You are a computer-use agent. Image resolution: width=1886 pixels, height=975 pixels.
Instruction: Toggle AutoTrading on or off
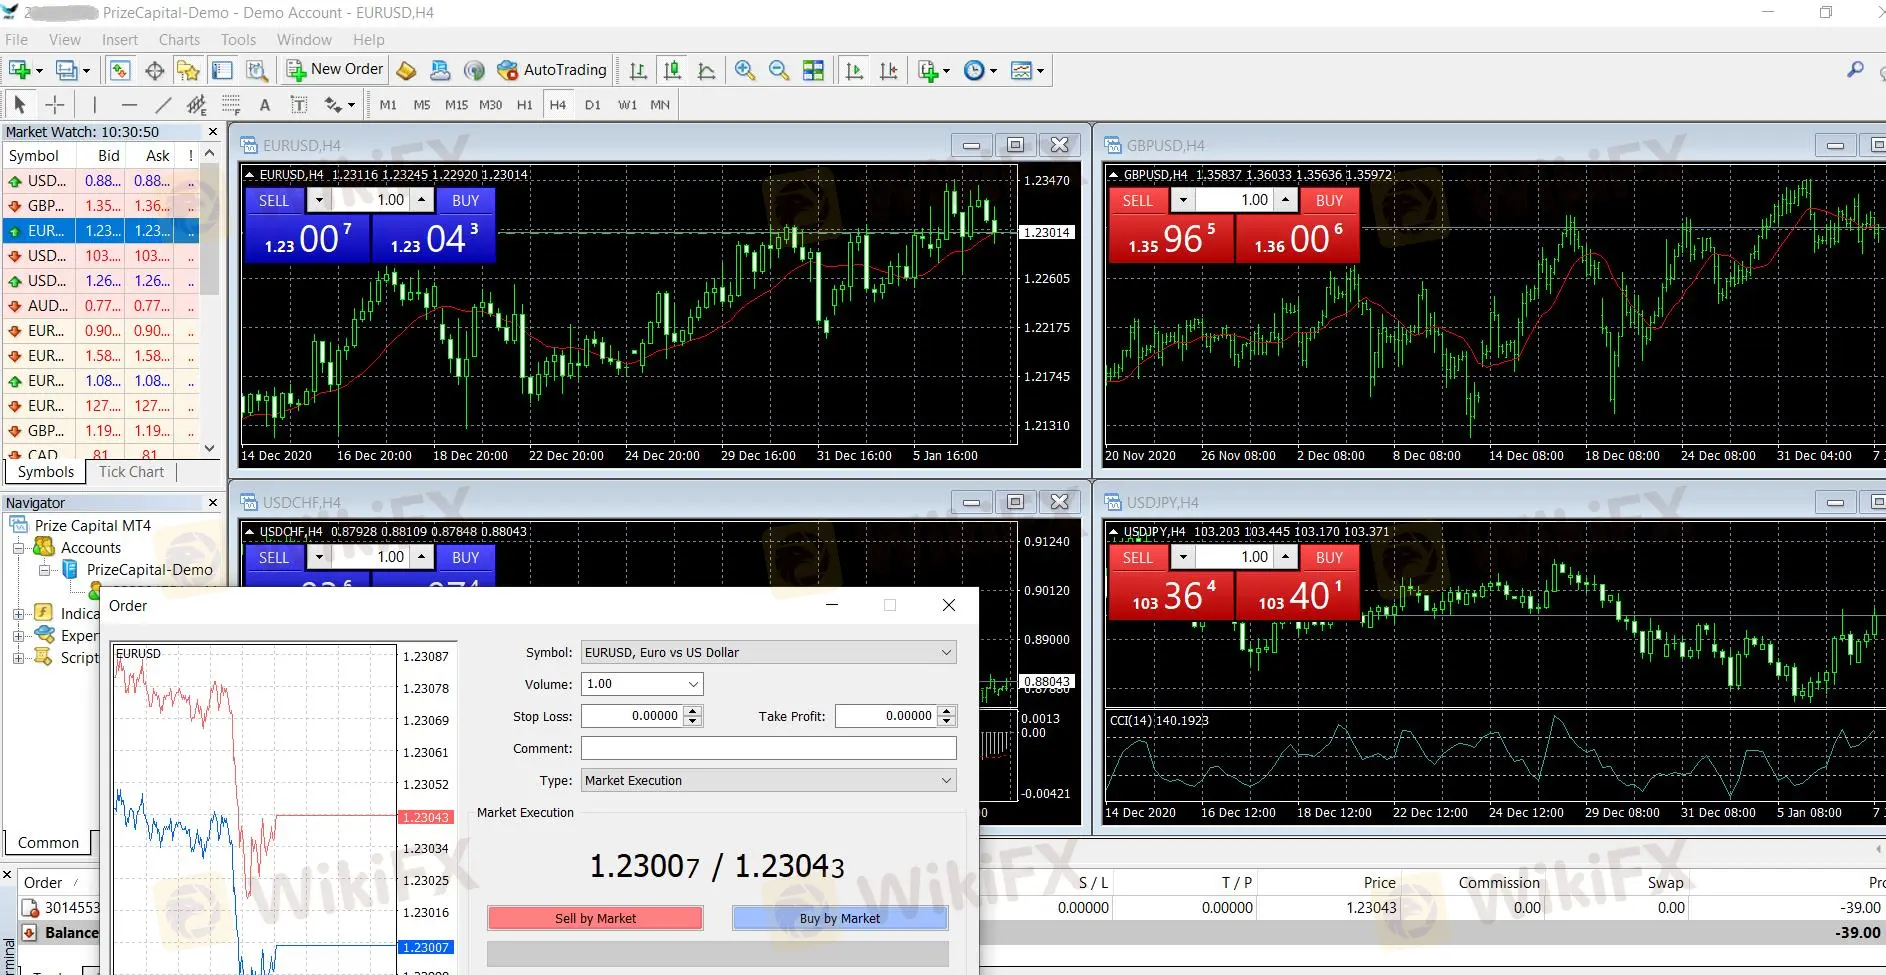click(x=552, y=69)
